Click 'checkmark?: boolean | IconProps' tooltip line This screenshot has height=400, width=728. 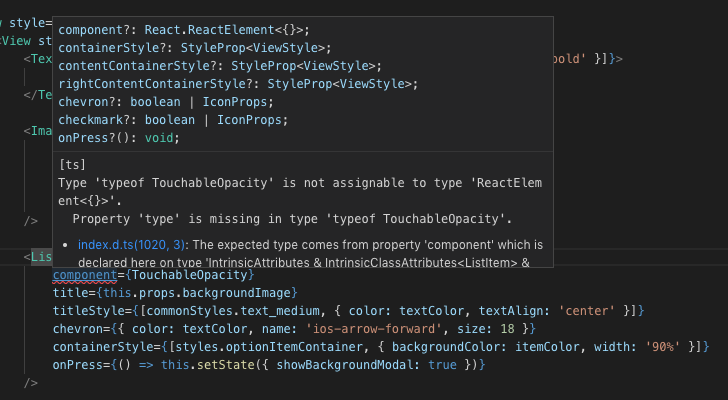pos(173,120)
